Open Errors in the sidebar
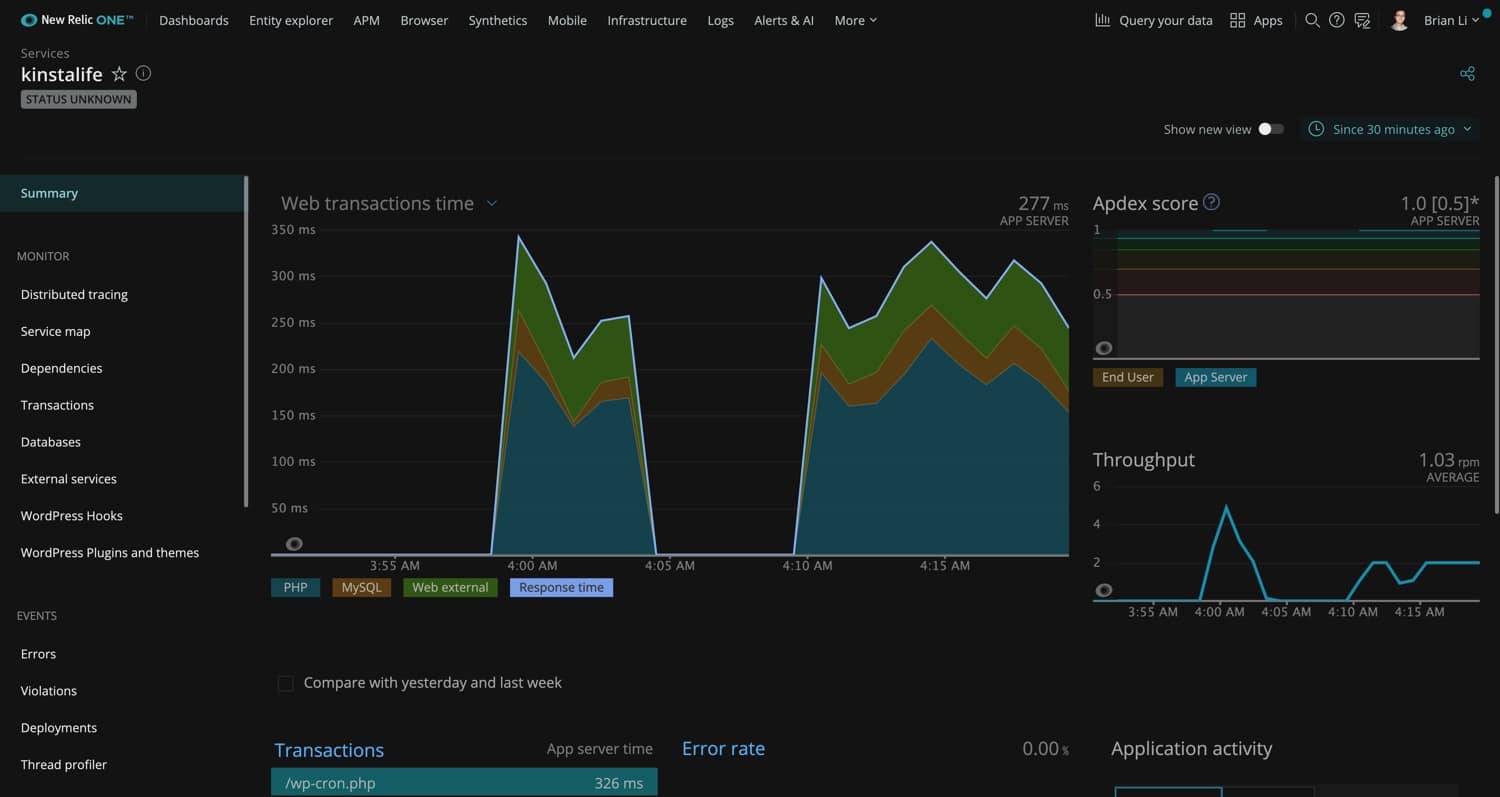Screen dimensions: 1500x797 pos(38,654)
